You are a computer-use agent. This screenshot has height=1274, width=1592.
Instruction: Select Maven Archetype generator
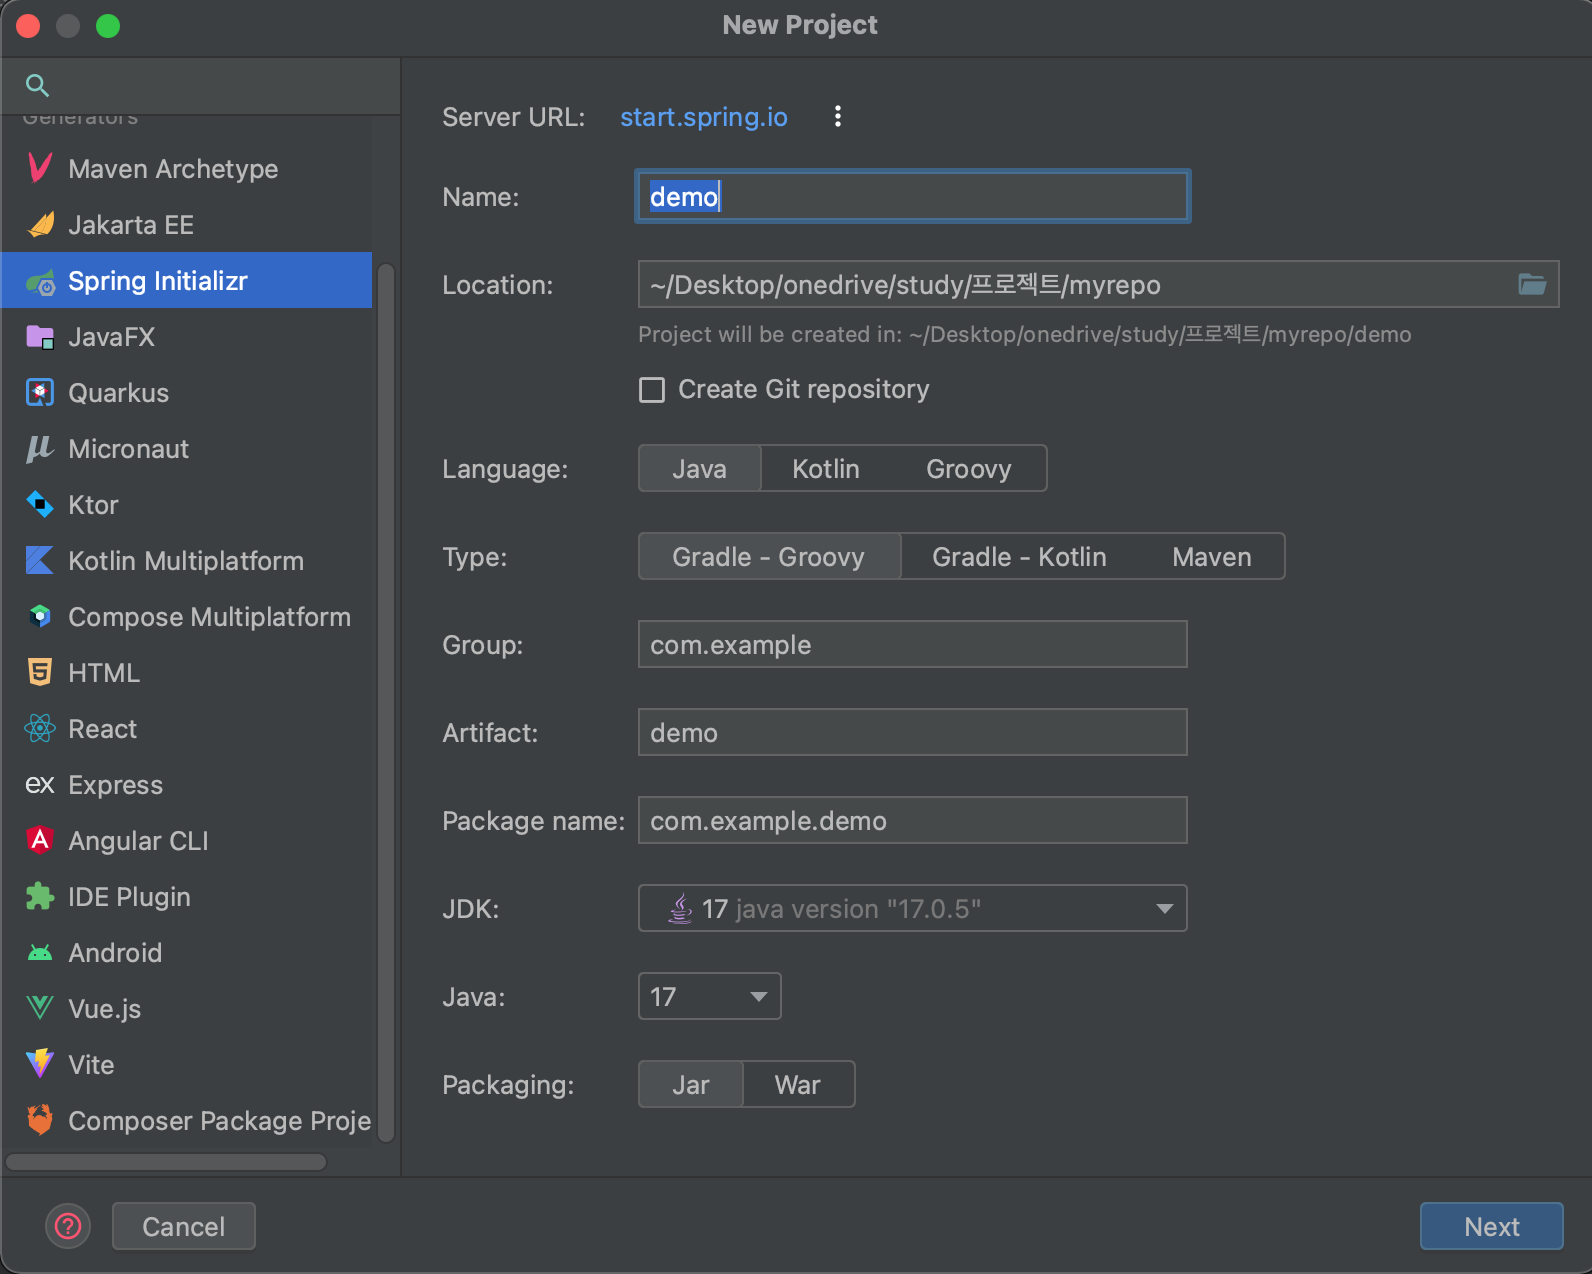187,169
